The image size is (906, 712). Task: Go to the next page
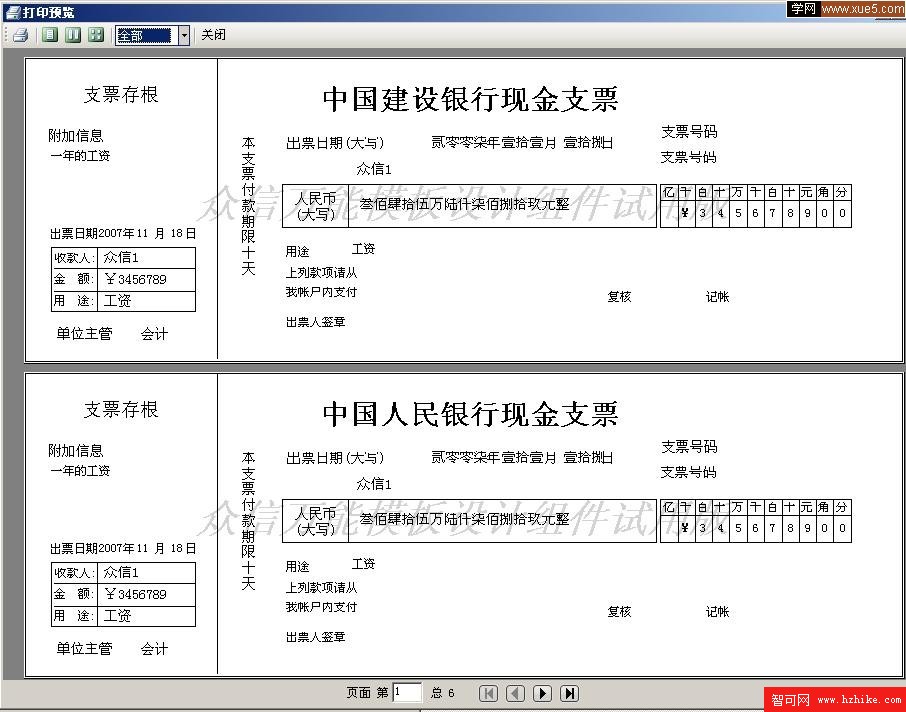pyautogui.click(x=542, y=694)
